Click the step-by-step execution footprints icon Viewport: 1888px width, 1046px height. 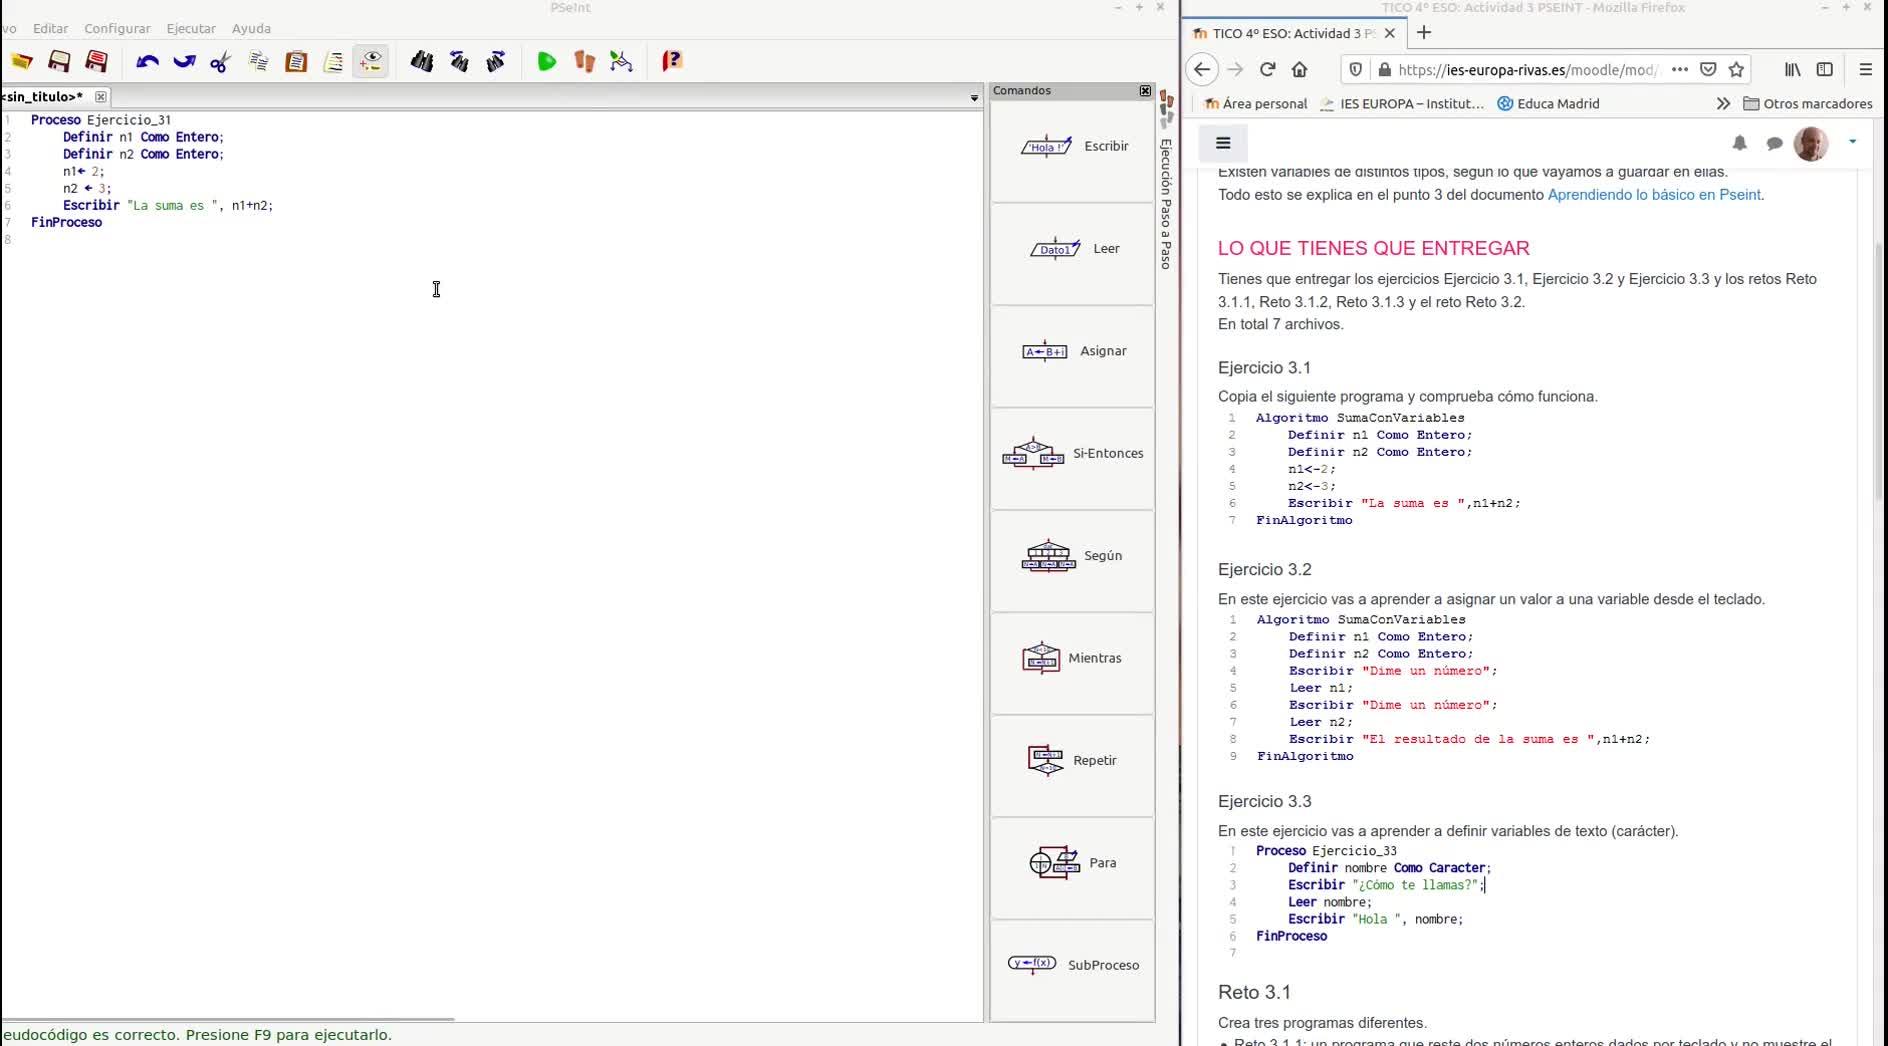584,62
